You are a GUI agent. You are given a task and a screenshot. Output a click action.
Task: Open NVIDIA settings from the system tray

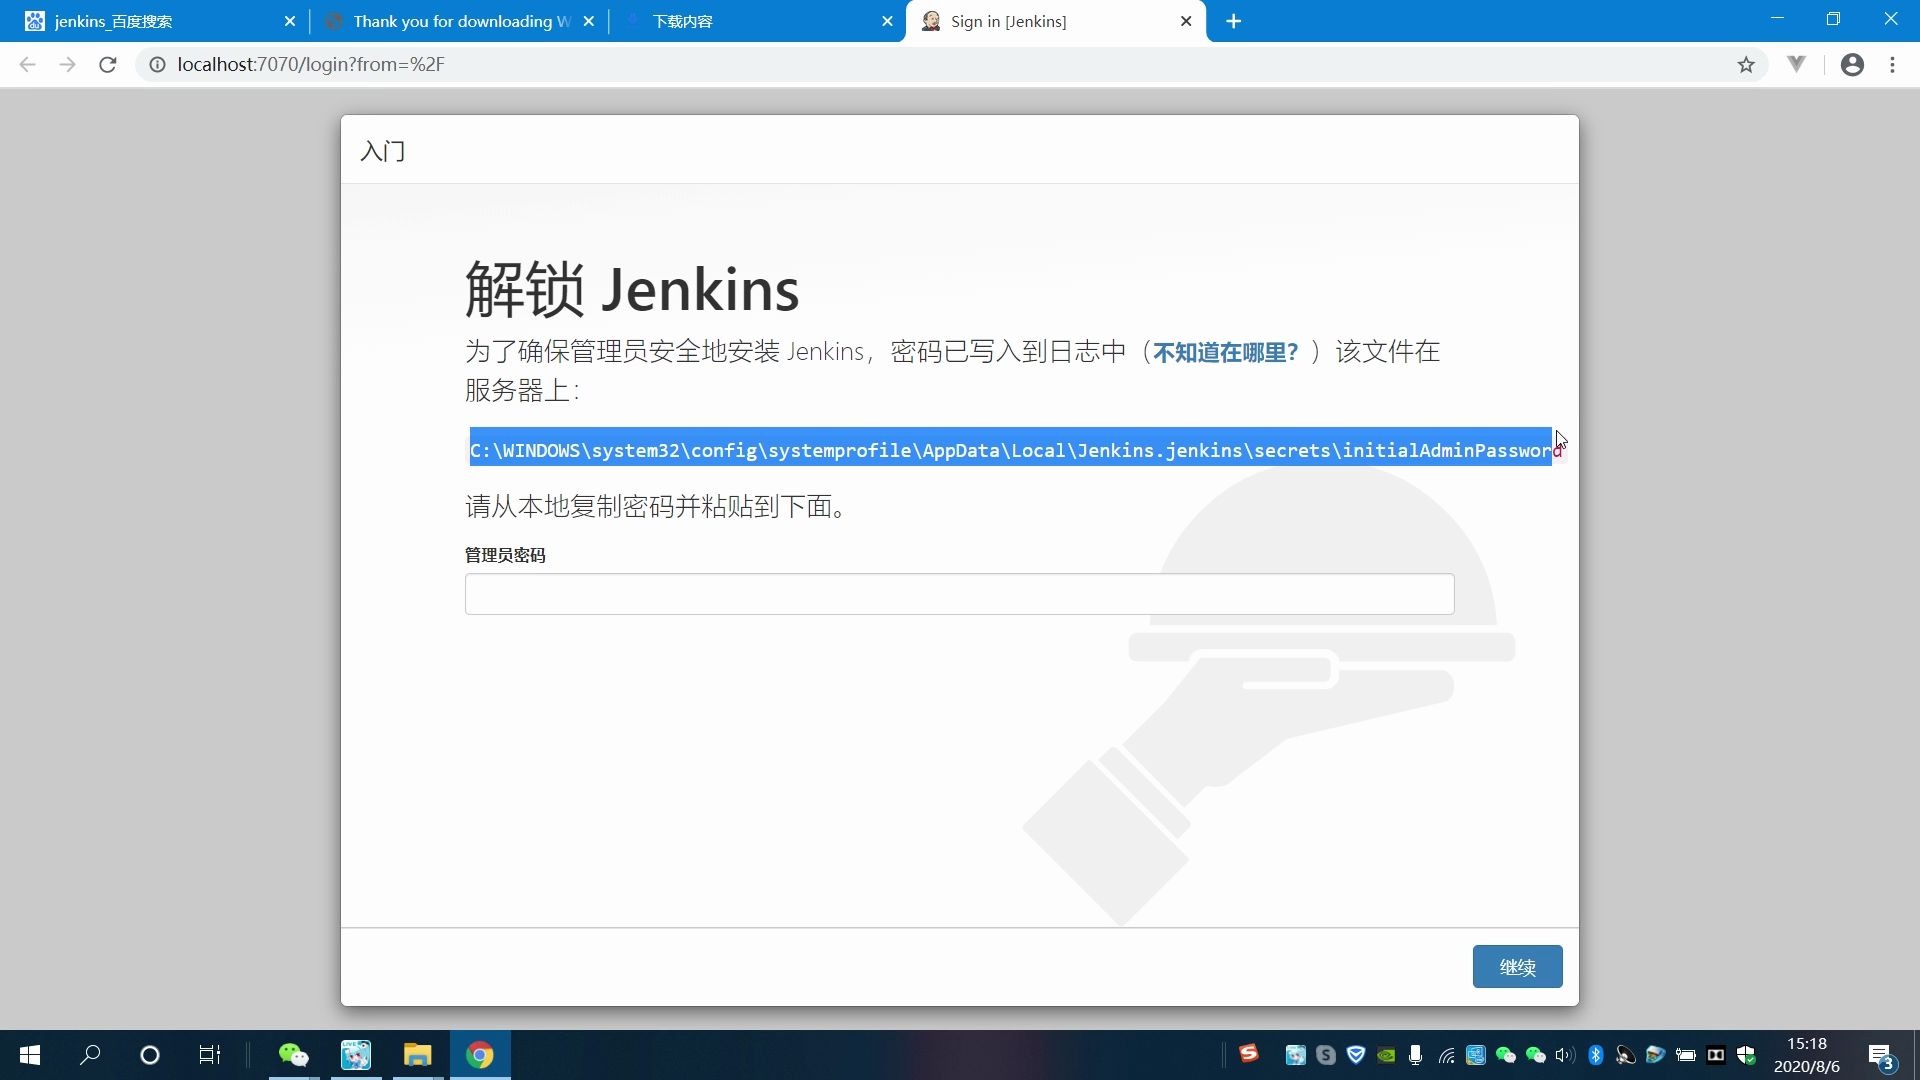coord(1386,1055)
